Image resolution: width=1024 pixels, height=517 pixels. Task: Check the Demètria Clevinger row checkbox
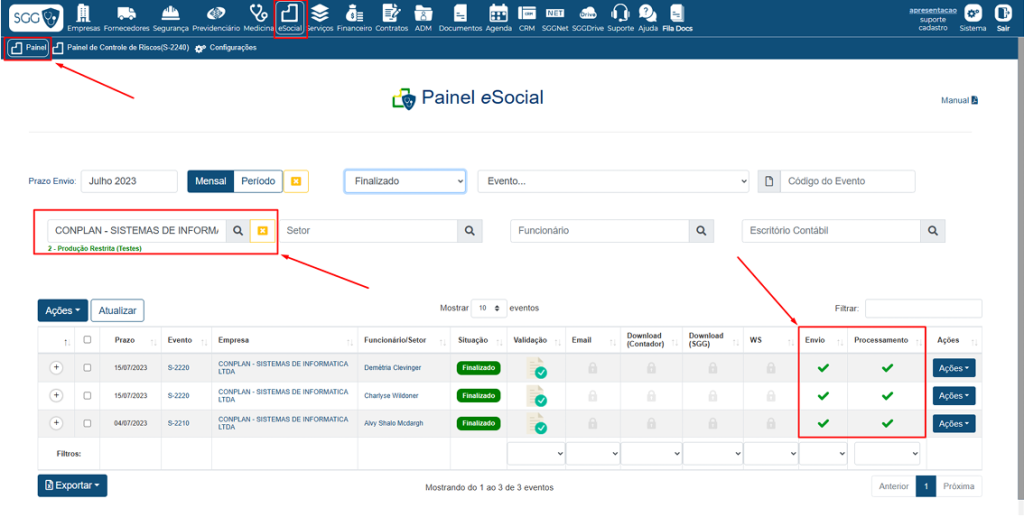click(x=88, y=368)
